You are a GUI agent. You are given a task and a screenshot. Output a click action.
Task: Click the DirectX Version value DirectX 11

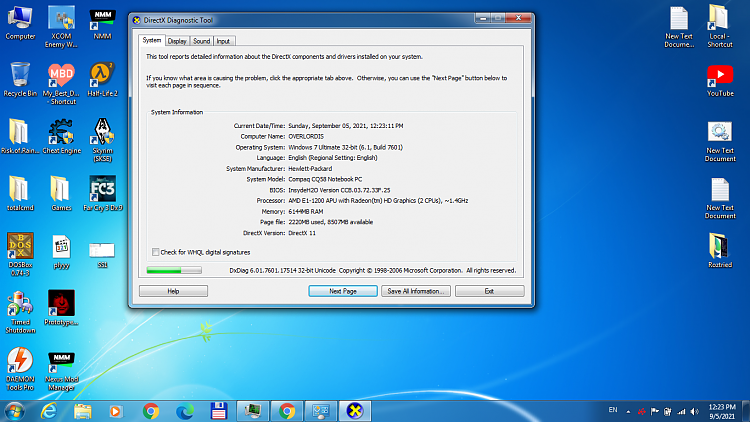pyautogui.click(x=302, y=233)
